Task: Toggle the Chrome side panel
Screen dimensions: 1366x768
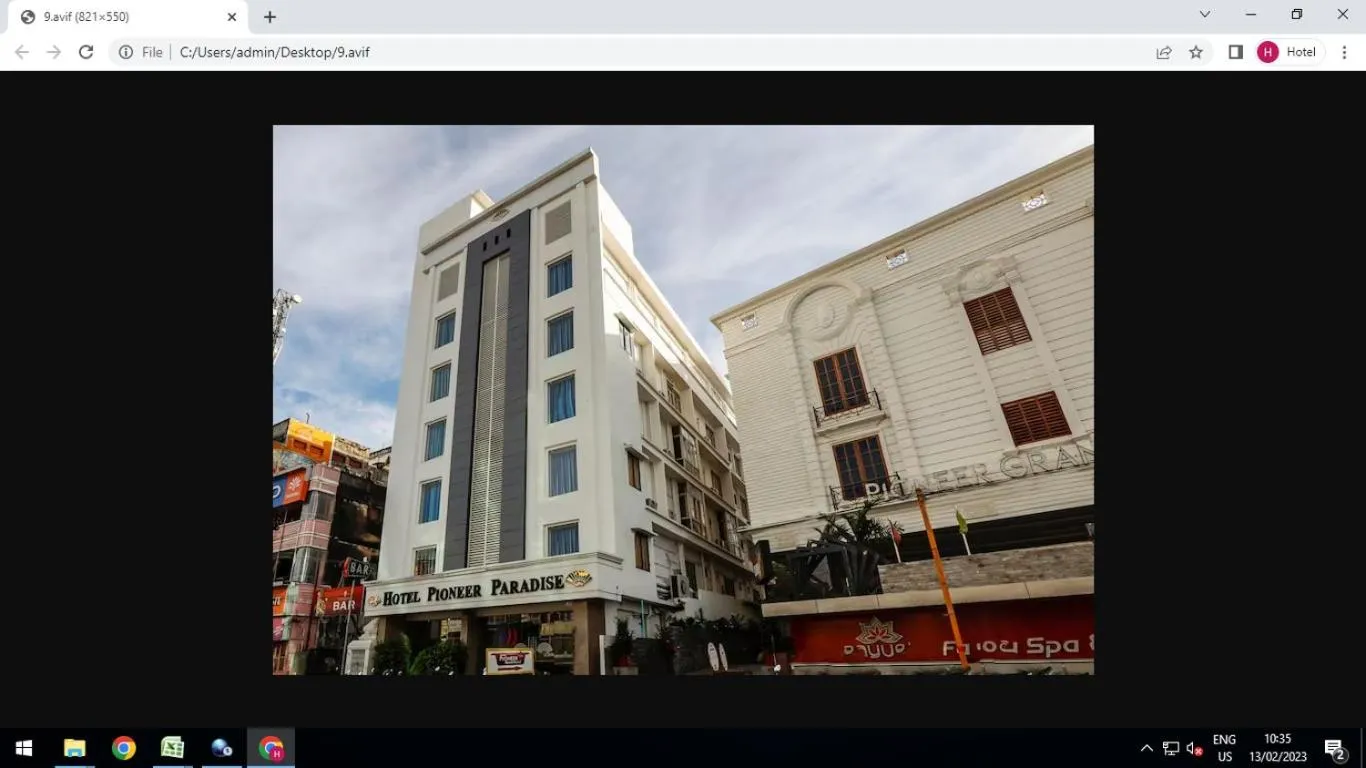Action: (1235, 52)
